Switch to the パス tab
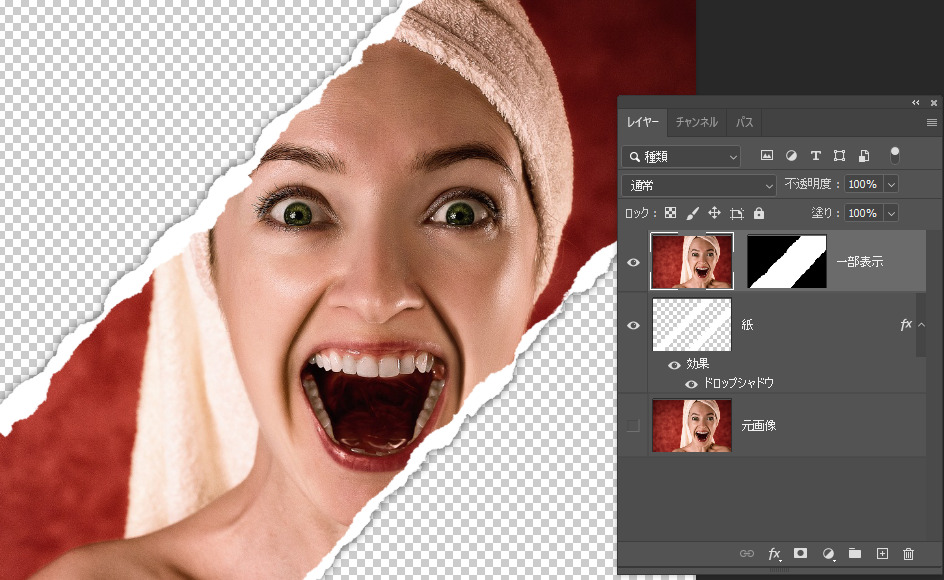The image size is (944, 580). coord(744,122)
